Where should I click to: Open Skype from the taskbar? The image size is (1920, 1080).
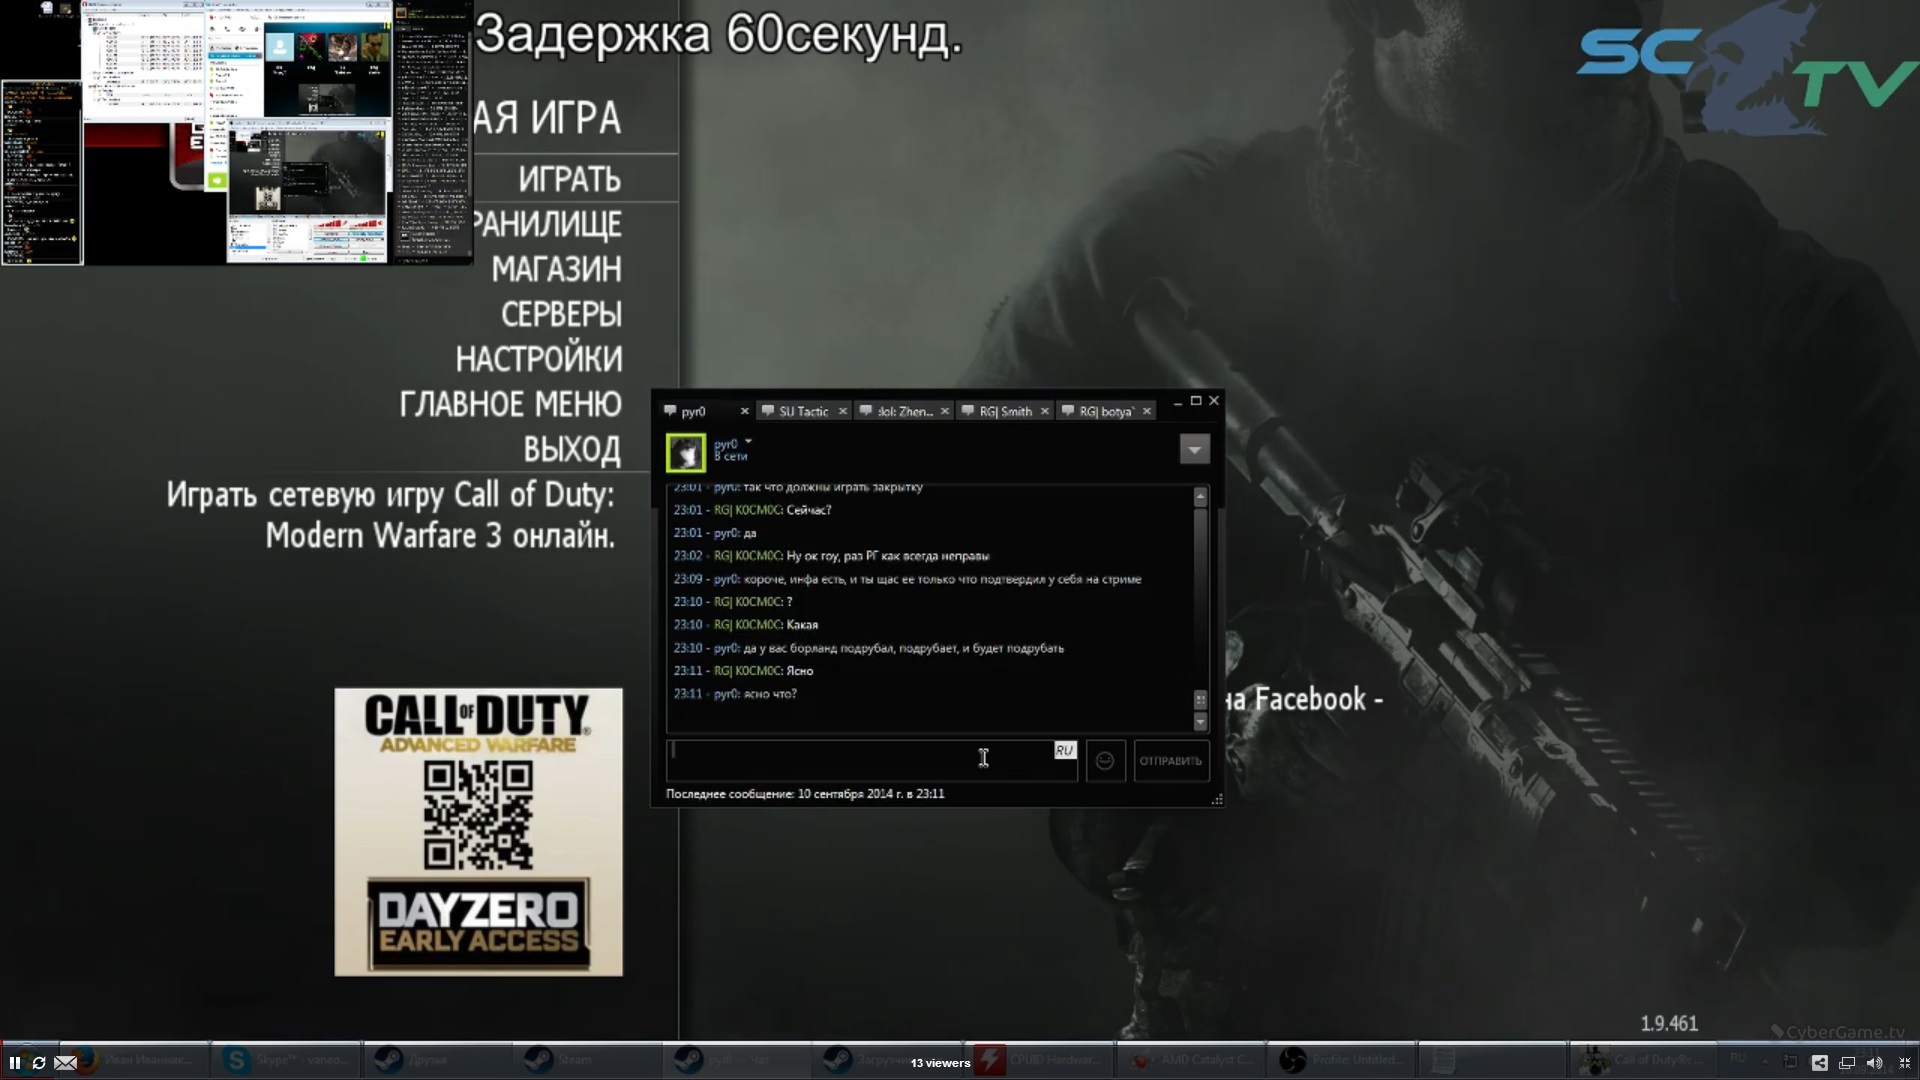(x=286, y=1059)
